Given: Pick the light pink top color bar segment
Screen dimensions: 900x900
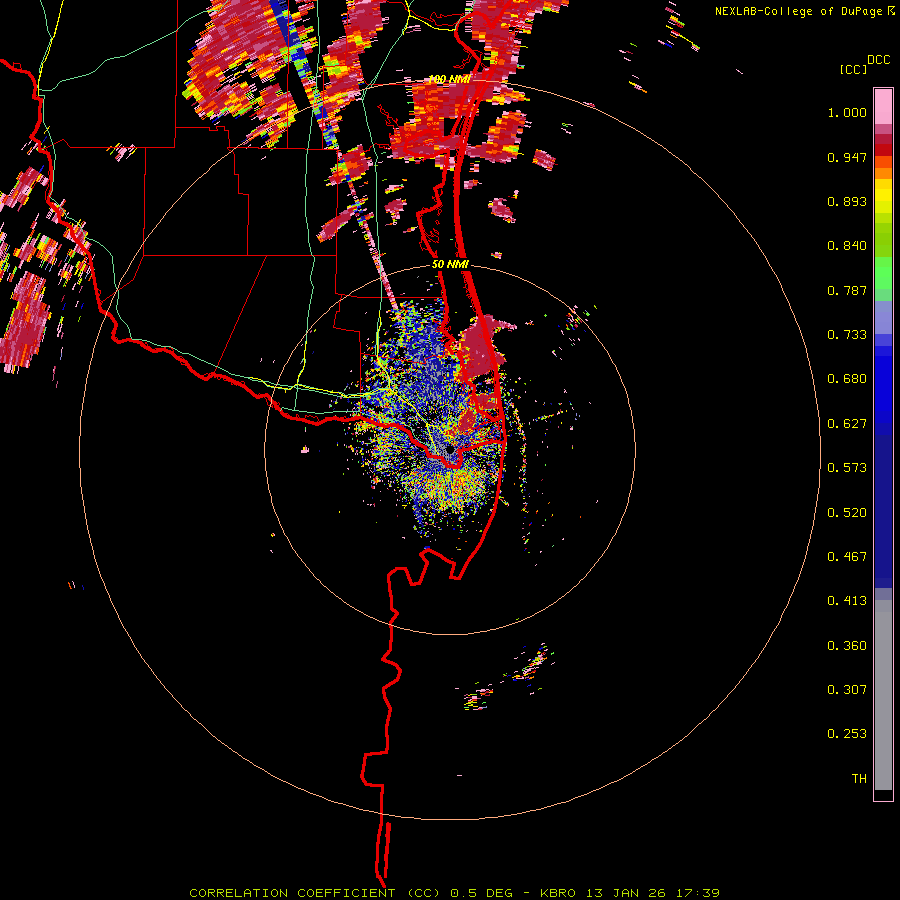Looking at the screenshot, I should (883, 107).
